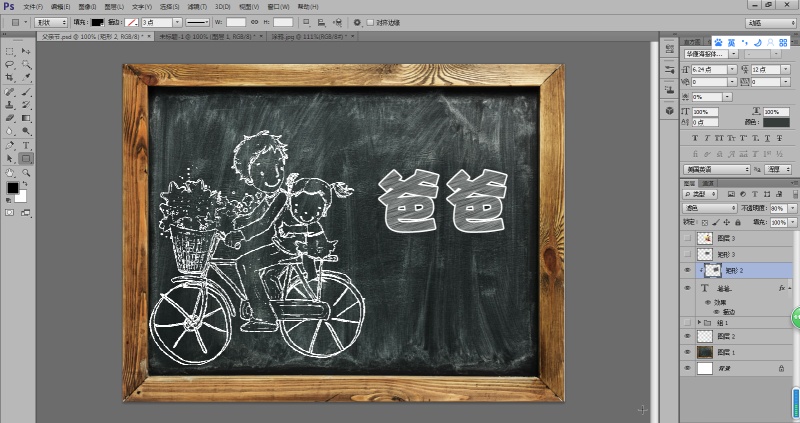
Task: Apply strikethrough style in Character panel
Action: pos(780,138)
